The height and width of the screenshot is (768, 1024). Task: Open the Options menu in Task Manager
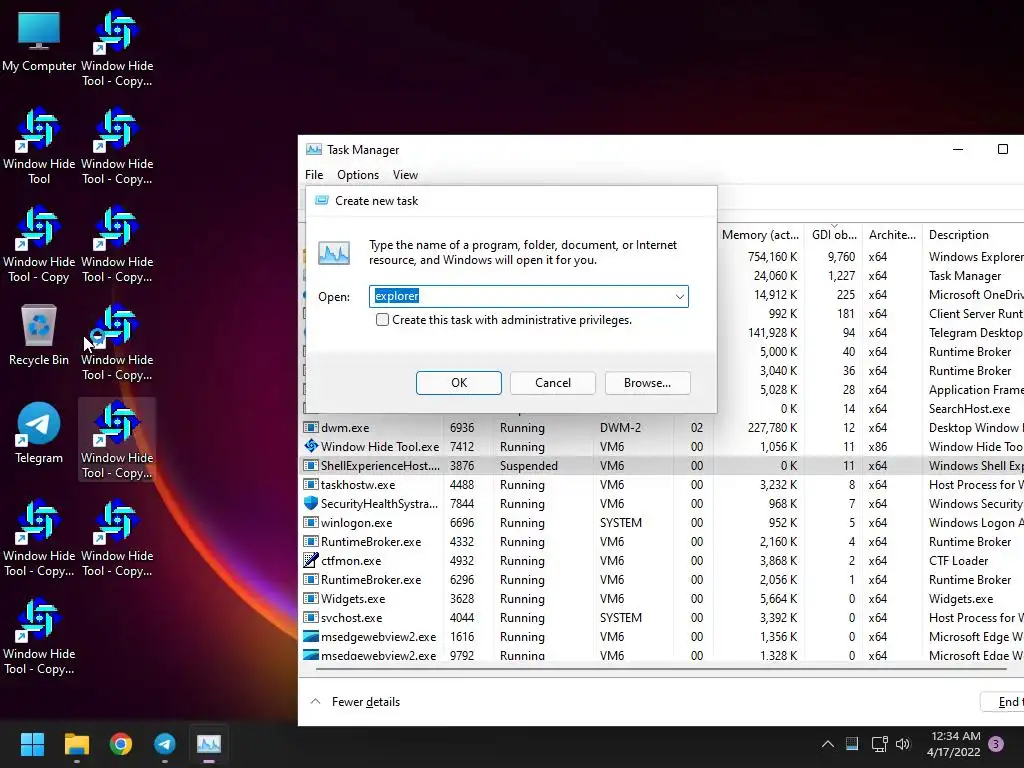click(358, 175)
